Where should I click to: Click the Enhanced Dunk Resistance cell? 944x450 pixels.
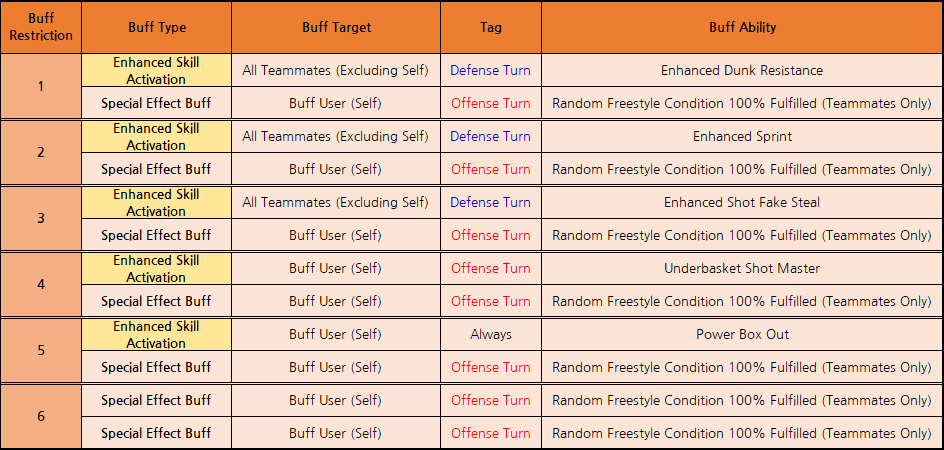point(742,71)
